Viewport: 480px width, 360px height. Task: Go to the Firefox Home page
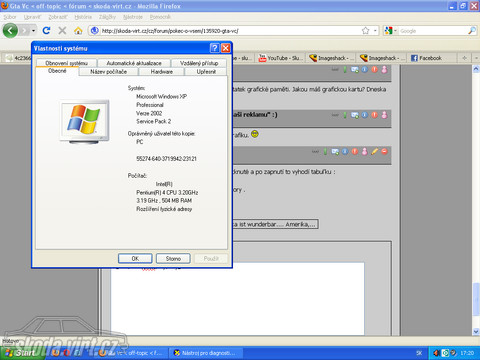pyautogui.click(x=78, y=31)
